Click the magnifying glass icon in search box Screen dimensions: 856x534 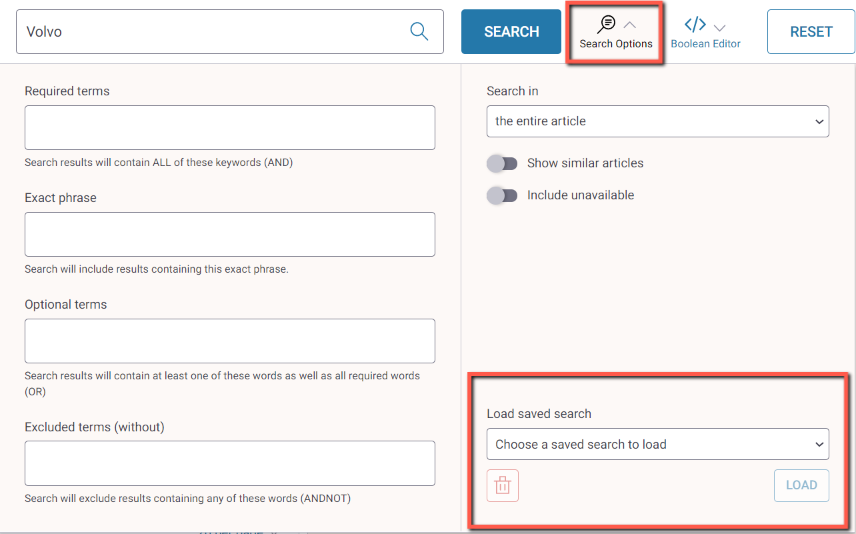coord(419,31)
